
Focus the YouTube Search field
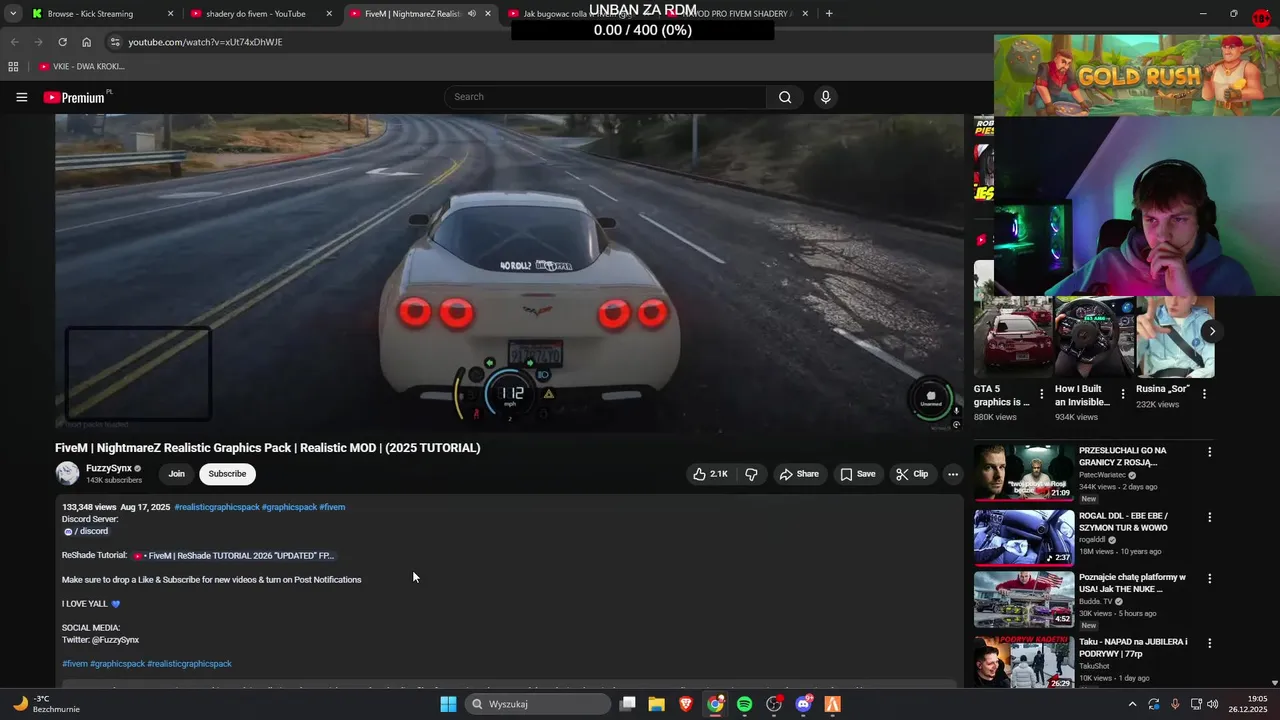(x=605, y=97)
